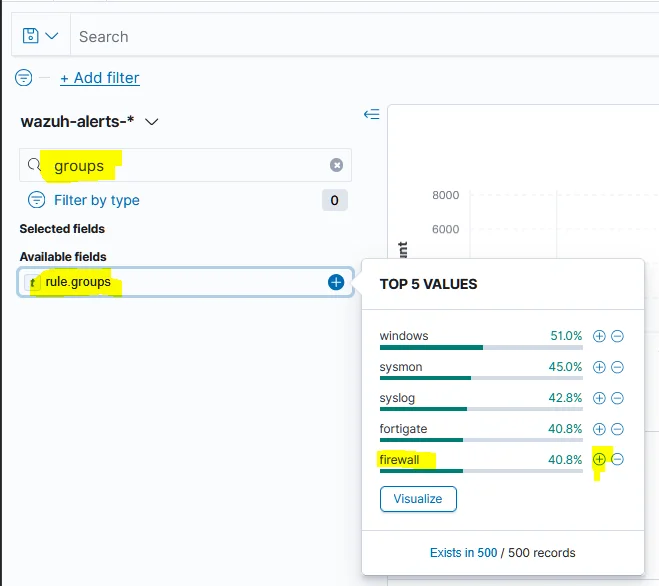Click the Visualize button
The width and height of the screenshot is (659, 586).
point(418,499)
